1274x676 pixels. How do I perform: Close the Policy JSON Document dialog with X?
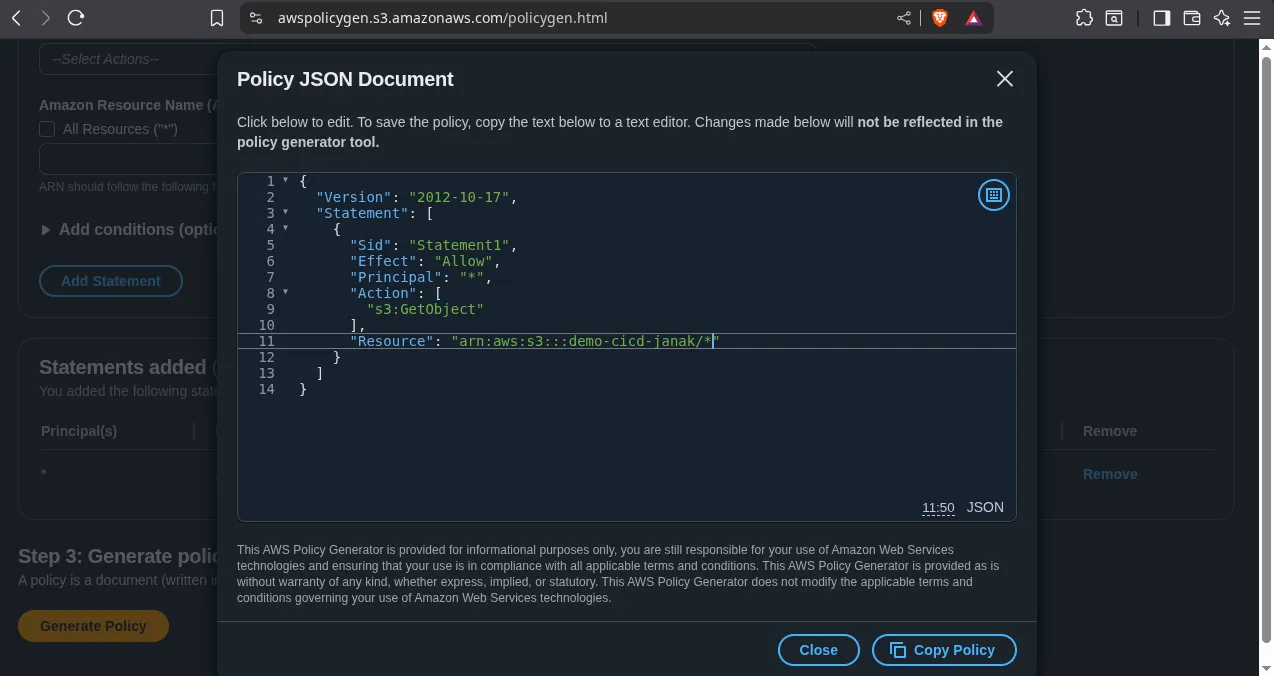tap(1005, 79)
